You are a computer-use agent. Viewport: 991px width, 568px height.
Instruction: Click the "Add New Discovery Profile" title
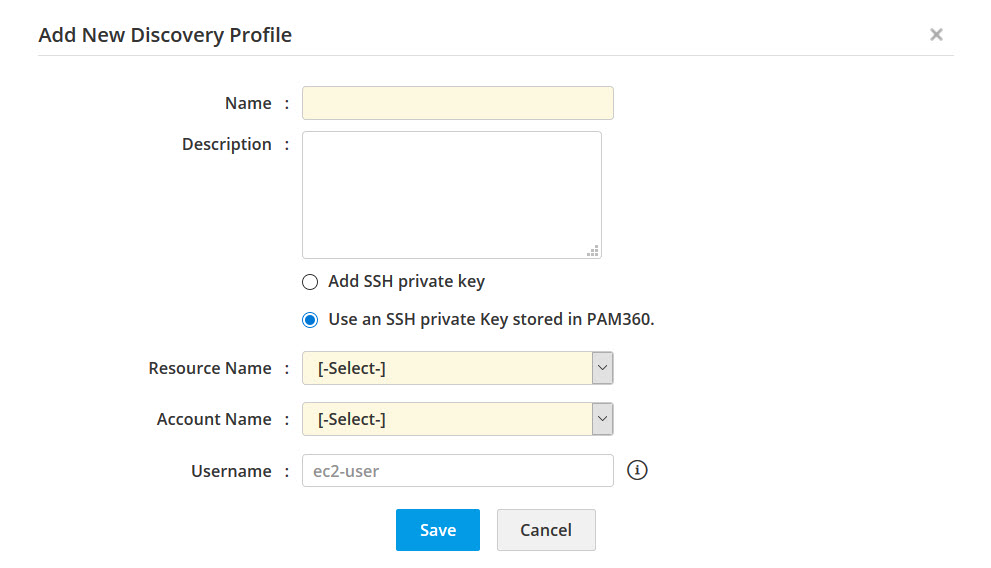[165, 35]
